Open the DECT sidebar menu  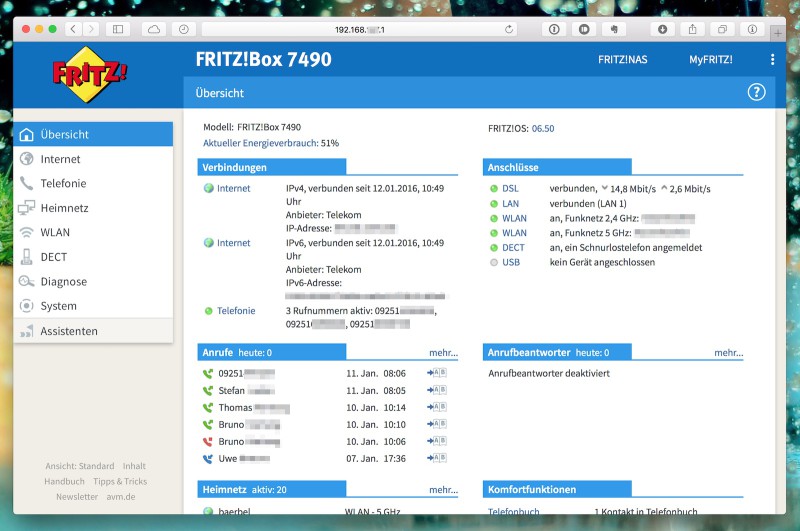coord(93,257)
